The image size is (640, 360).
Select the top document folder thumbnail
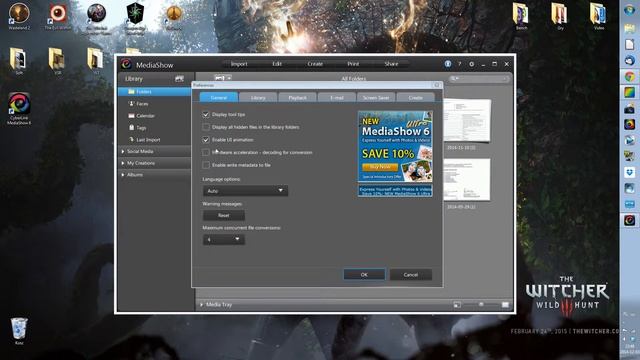pyautogui.click(x=467, y=121)
